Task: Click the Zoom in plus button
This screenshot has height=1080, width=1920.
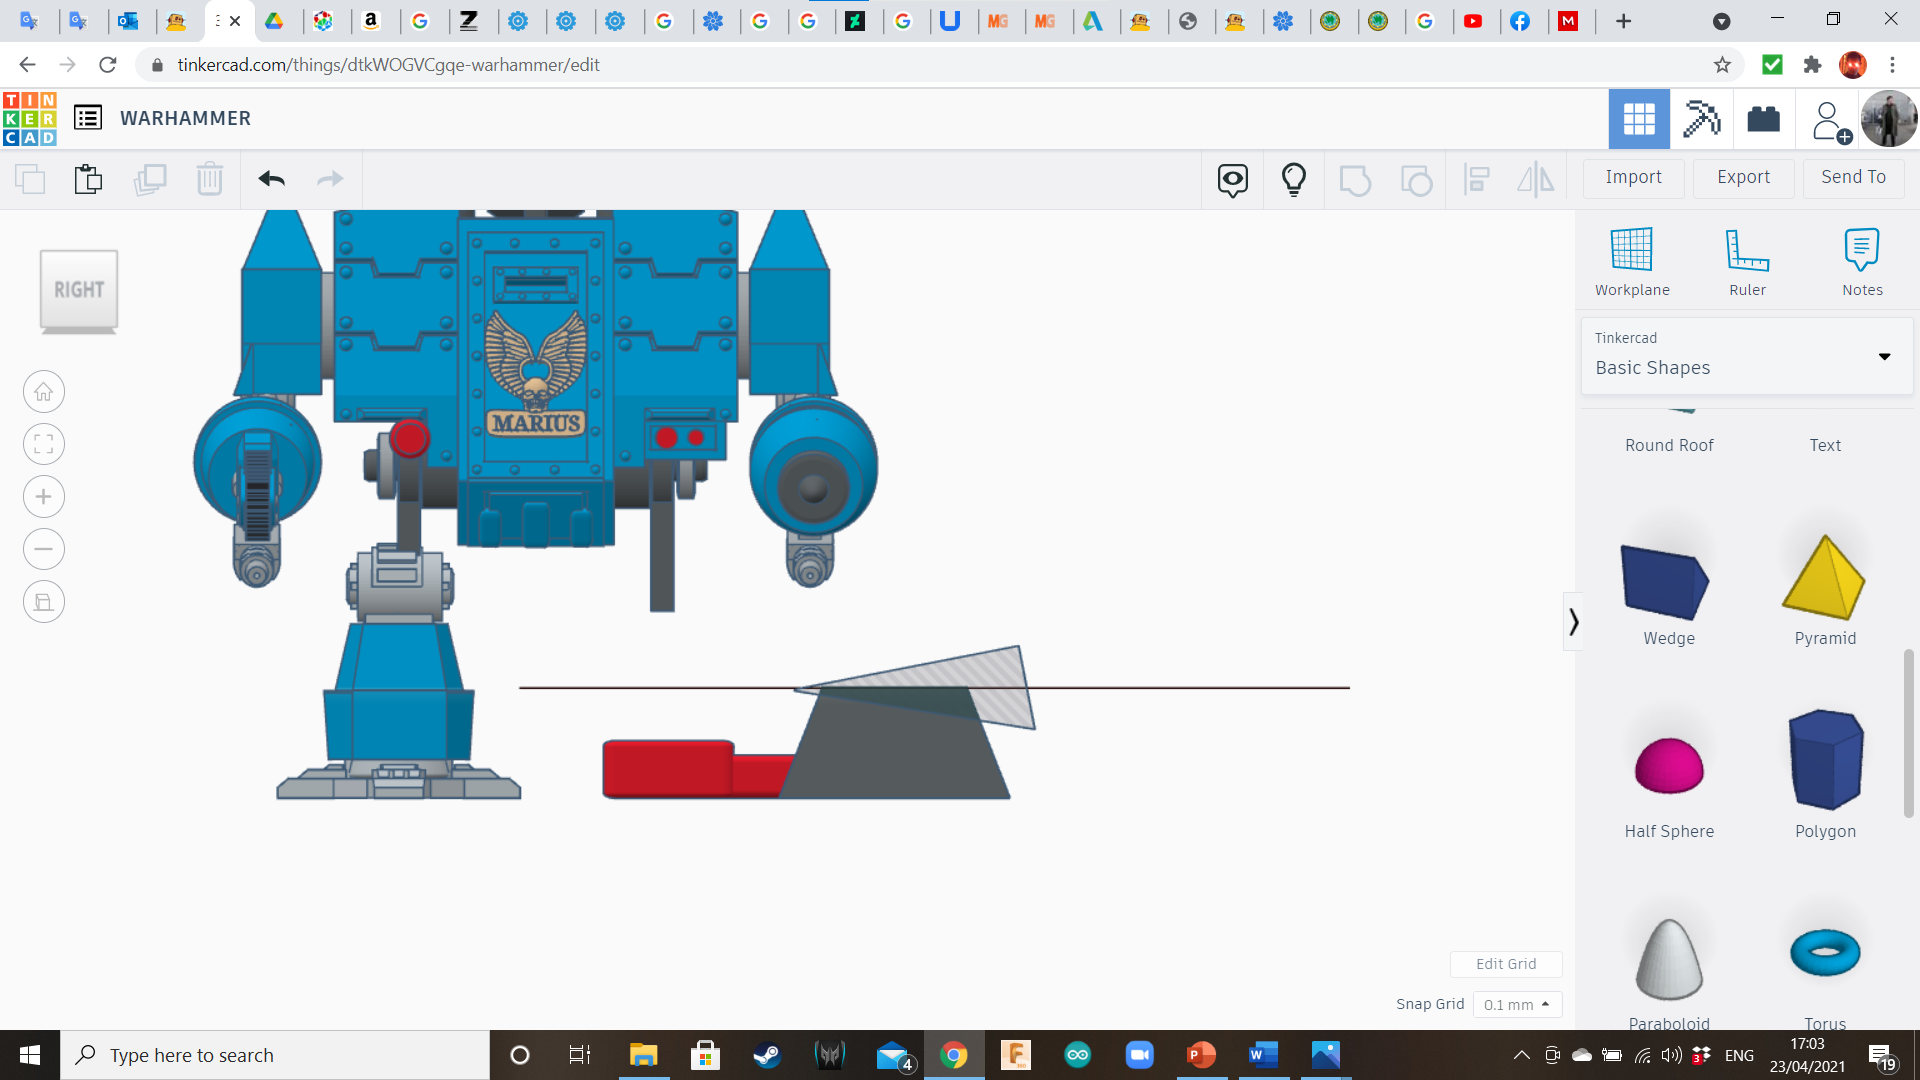Action: [x=44, y=497]
